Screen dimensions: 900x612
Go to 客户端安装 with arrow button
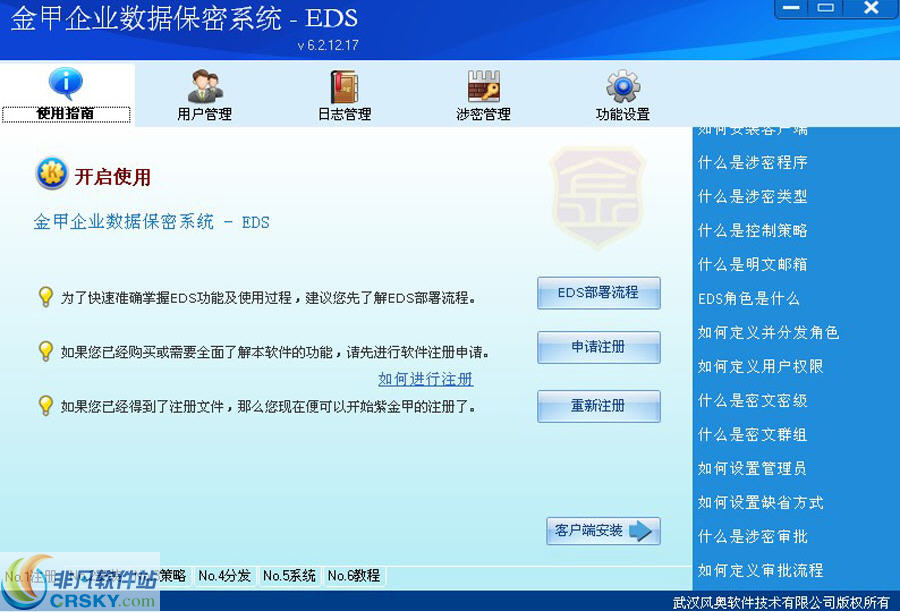tap(603, 531)
